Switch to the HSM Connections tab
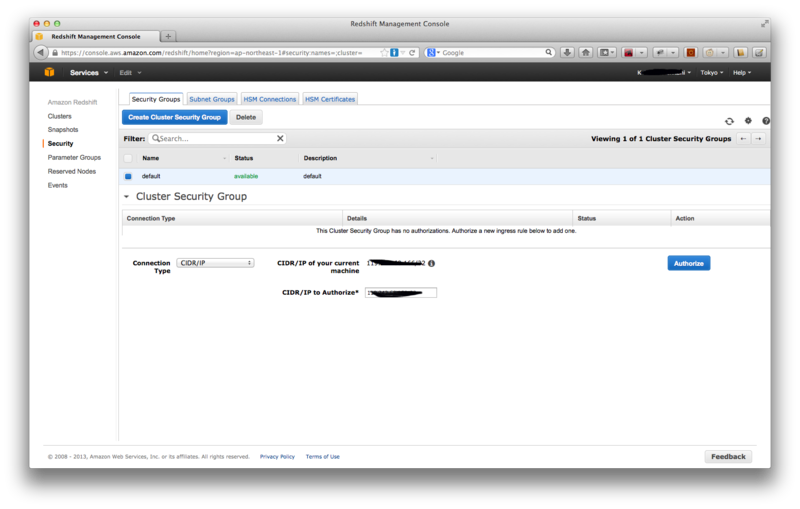The width and height of the screenshot is (800, 509). (269, 99)
